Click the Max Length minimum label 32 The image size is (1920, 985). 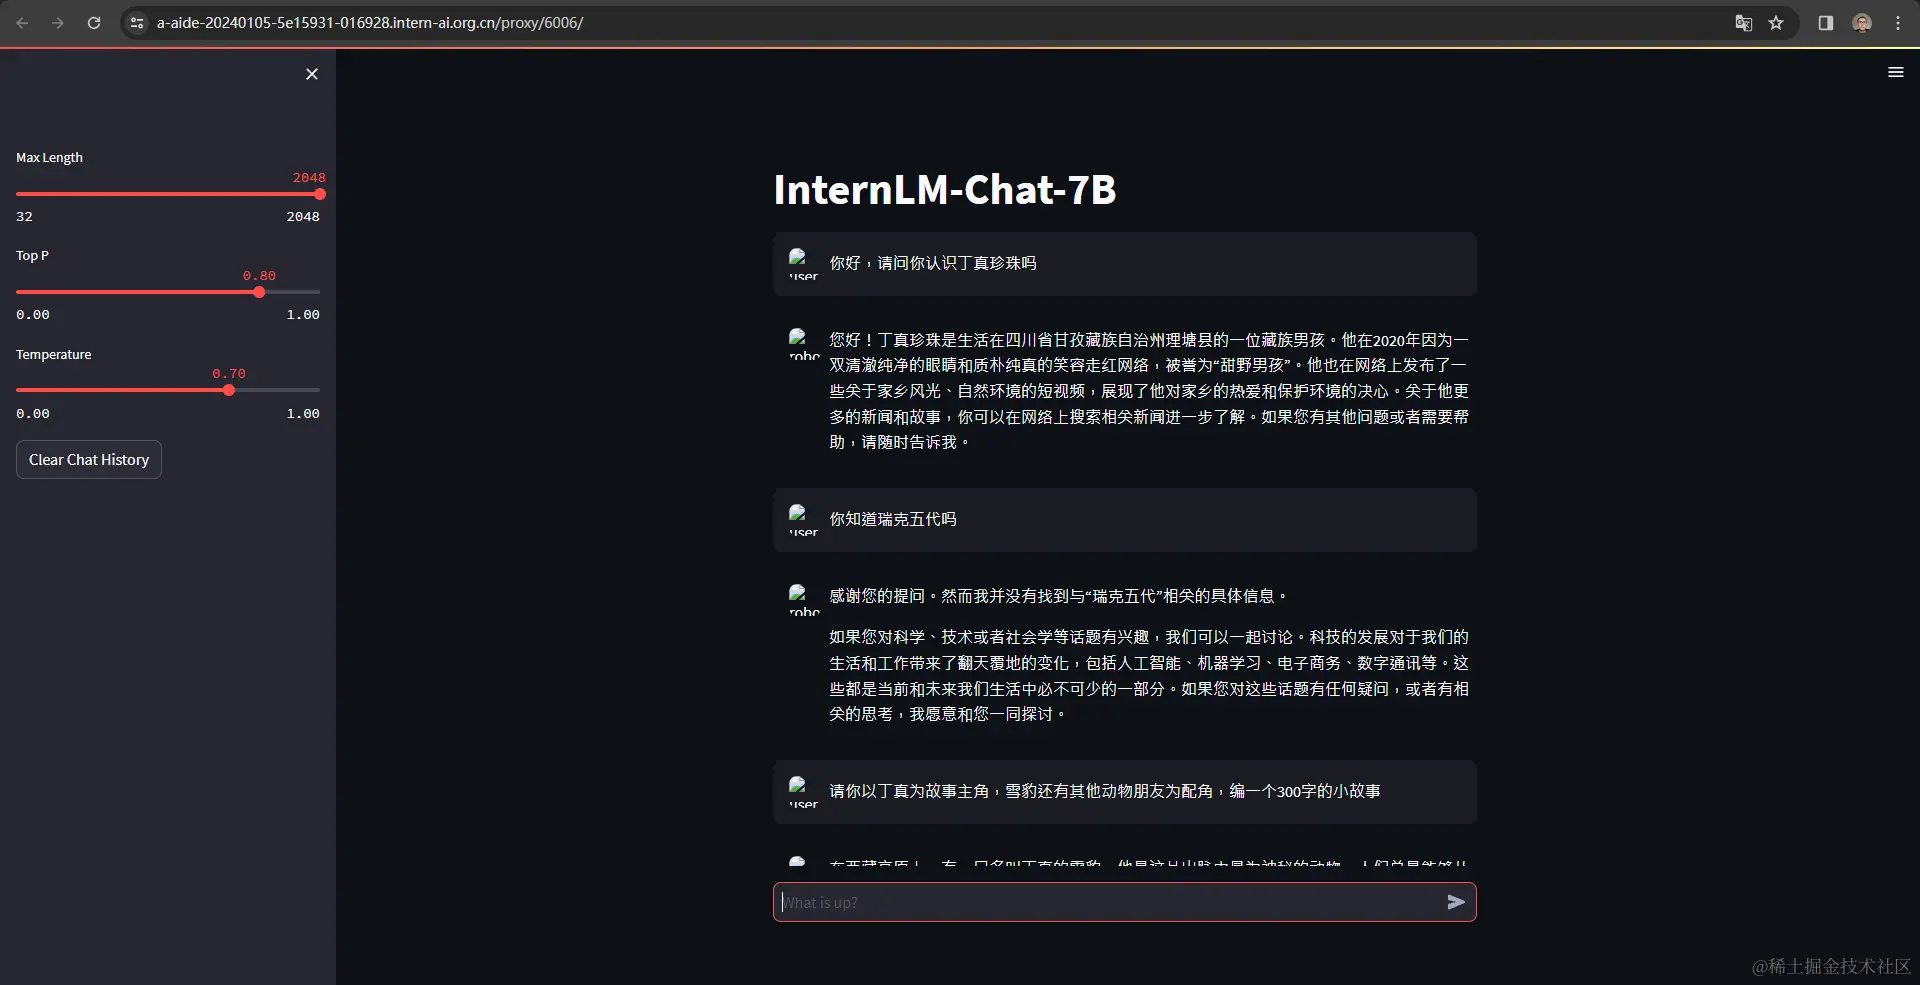(x=24, y=216)
